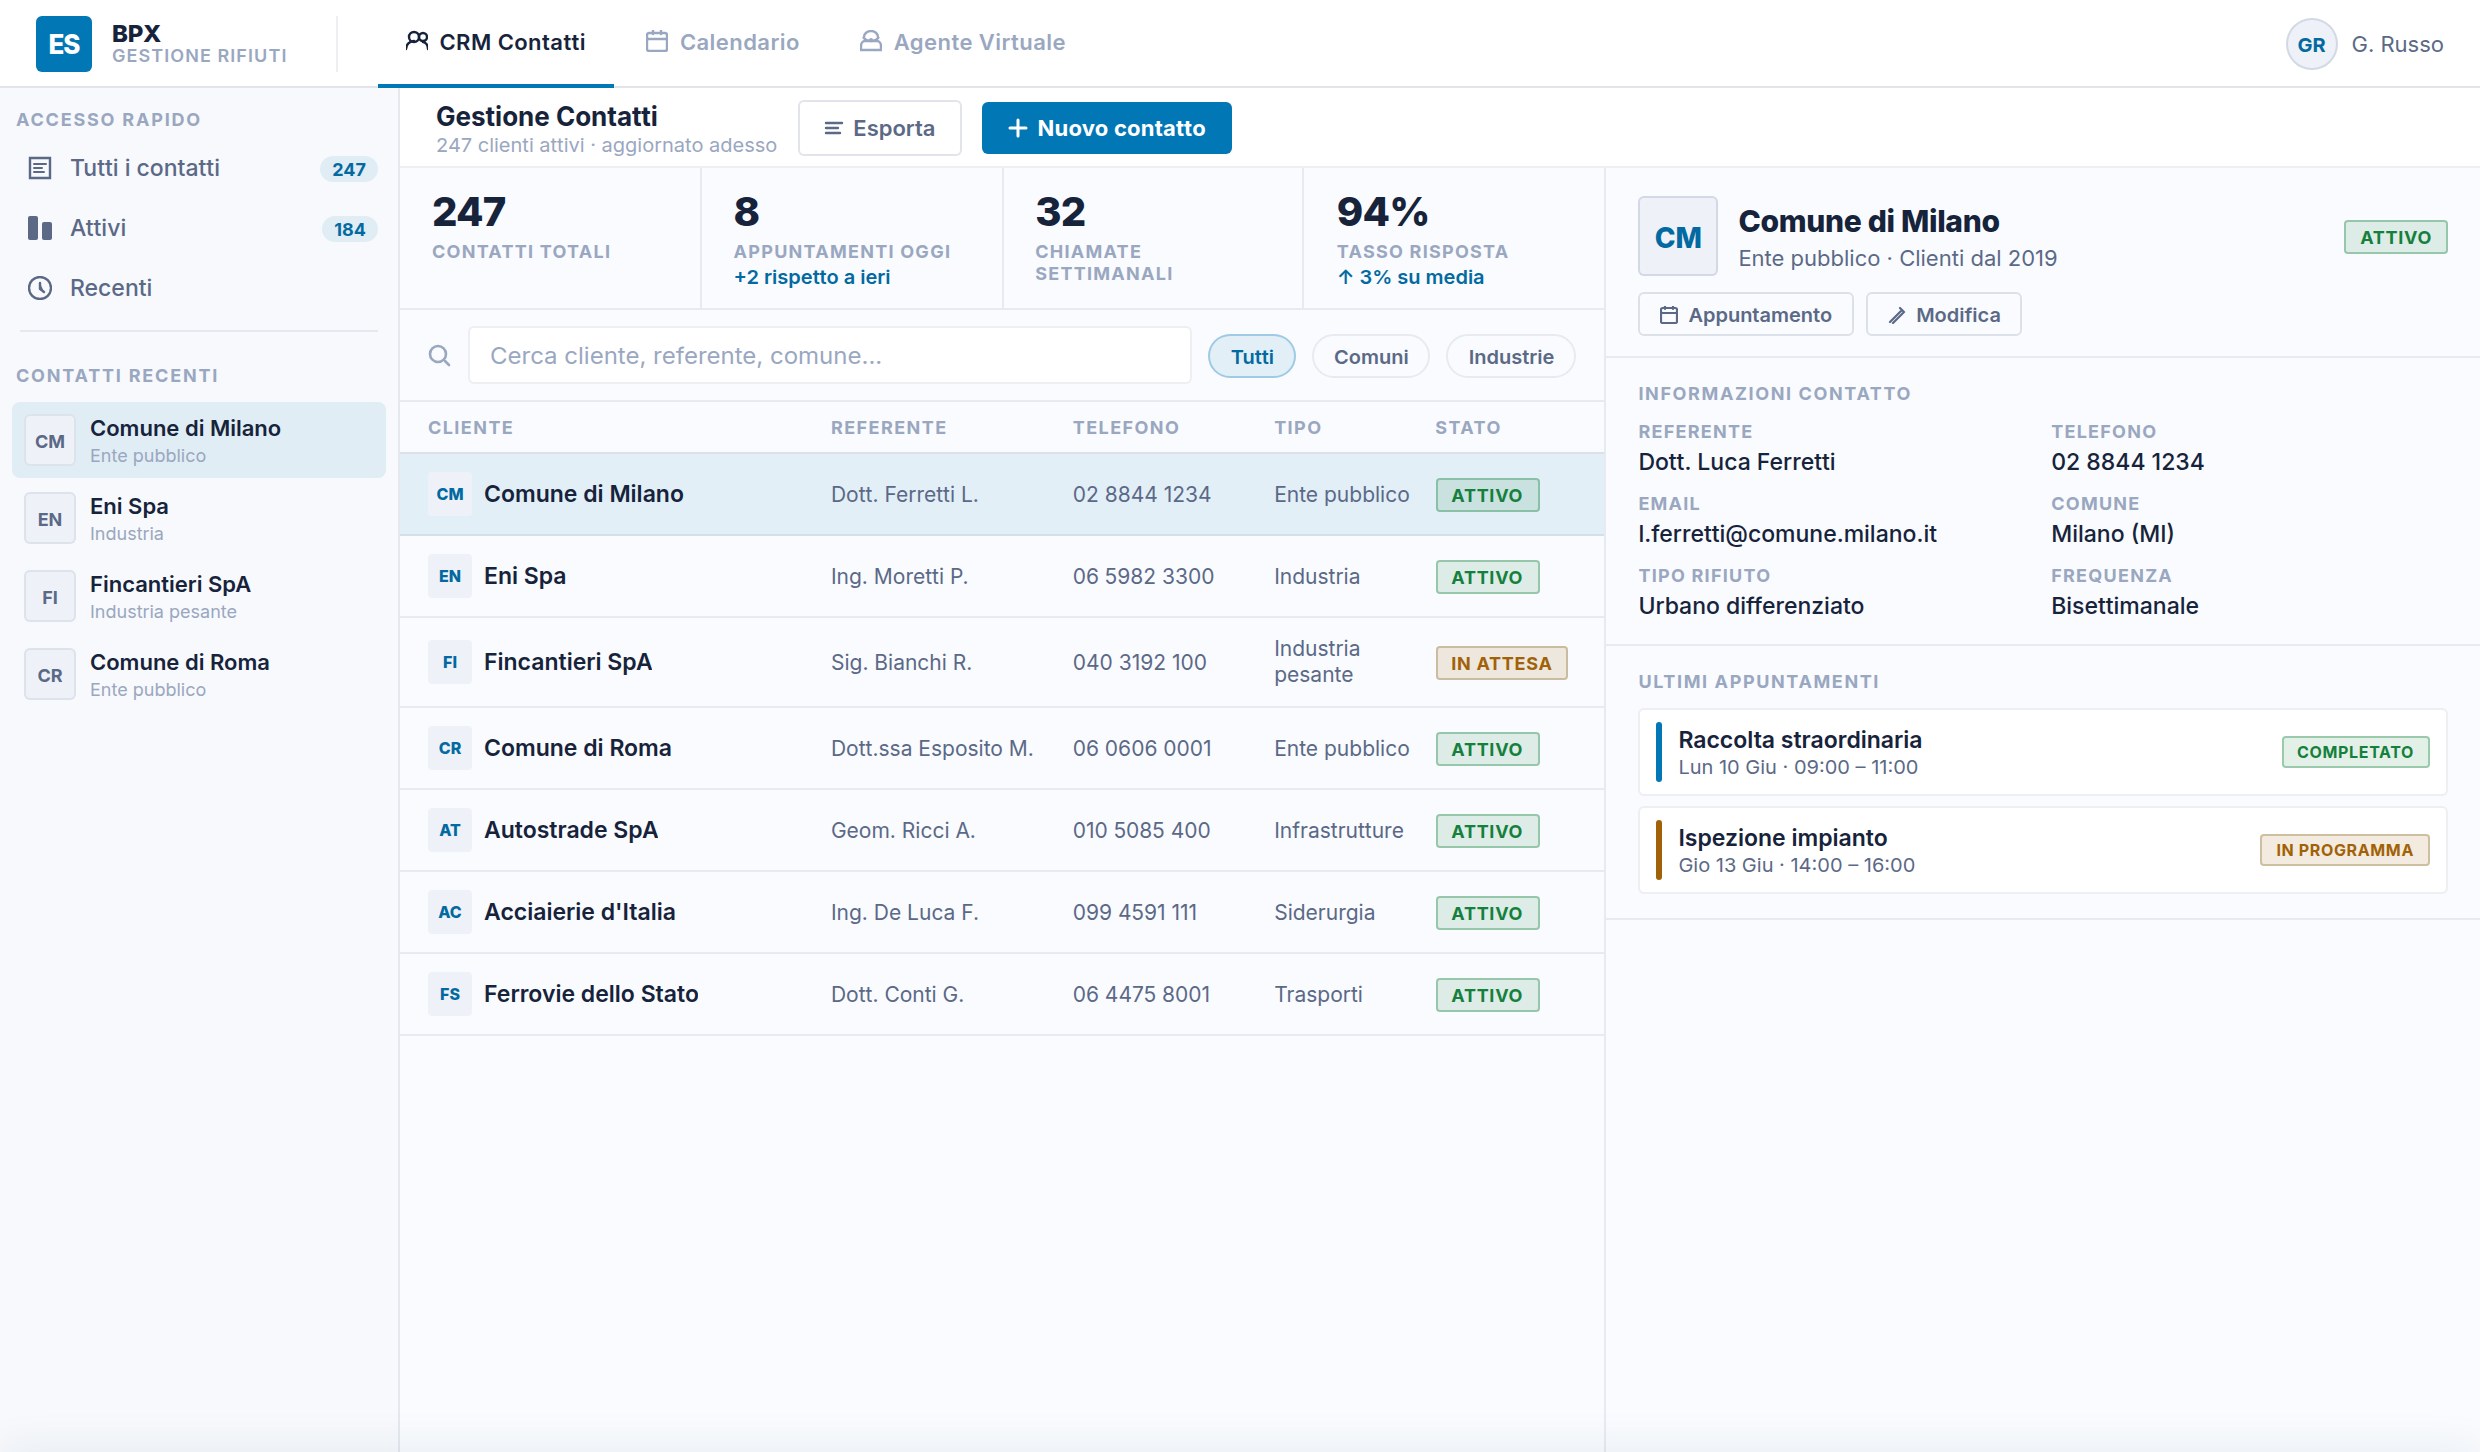Click the Esporta button
The height and width of the screenshot is (1452, 2480).
(x=880, y=128)
